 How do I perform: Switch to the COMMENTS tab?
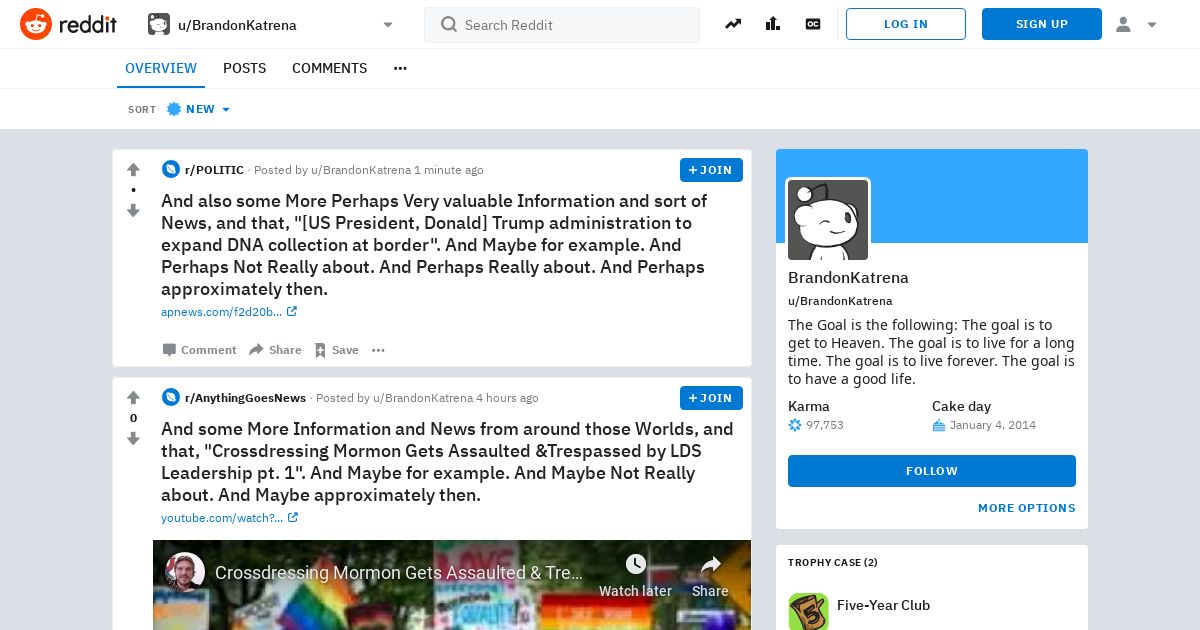pos(329,68)
